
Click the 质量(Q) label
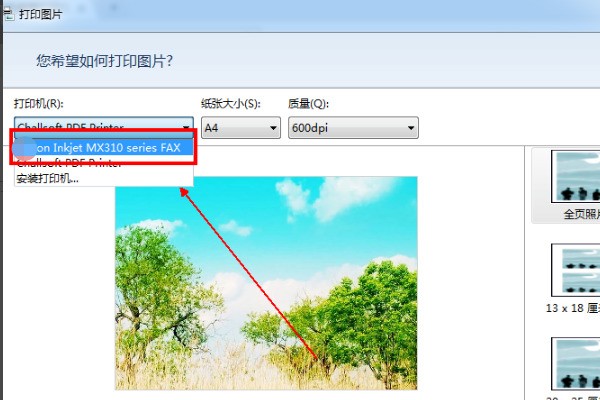click(308, 103)
